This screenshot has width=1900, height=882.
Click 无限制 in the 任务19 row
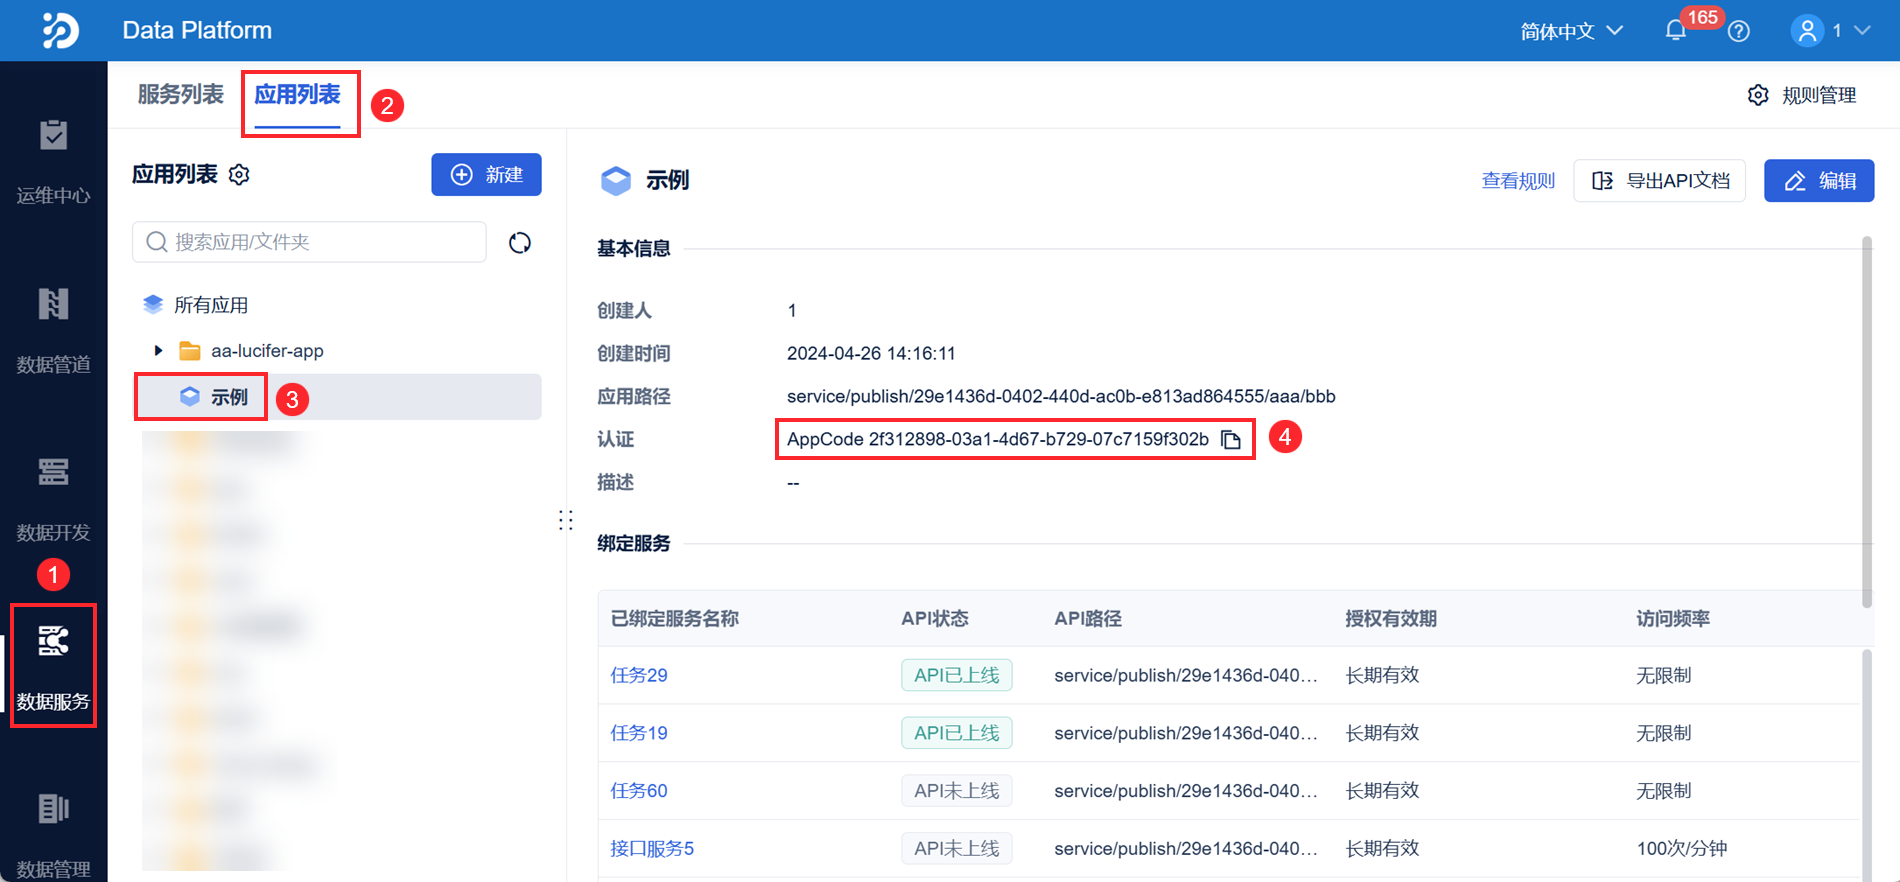(x=1663, y=733)
